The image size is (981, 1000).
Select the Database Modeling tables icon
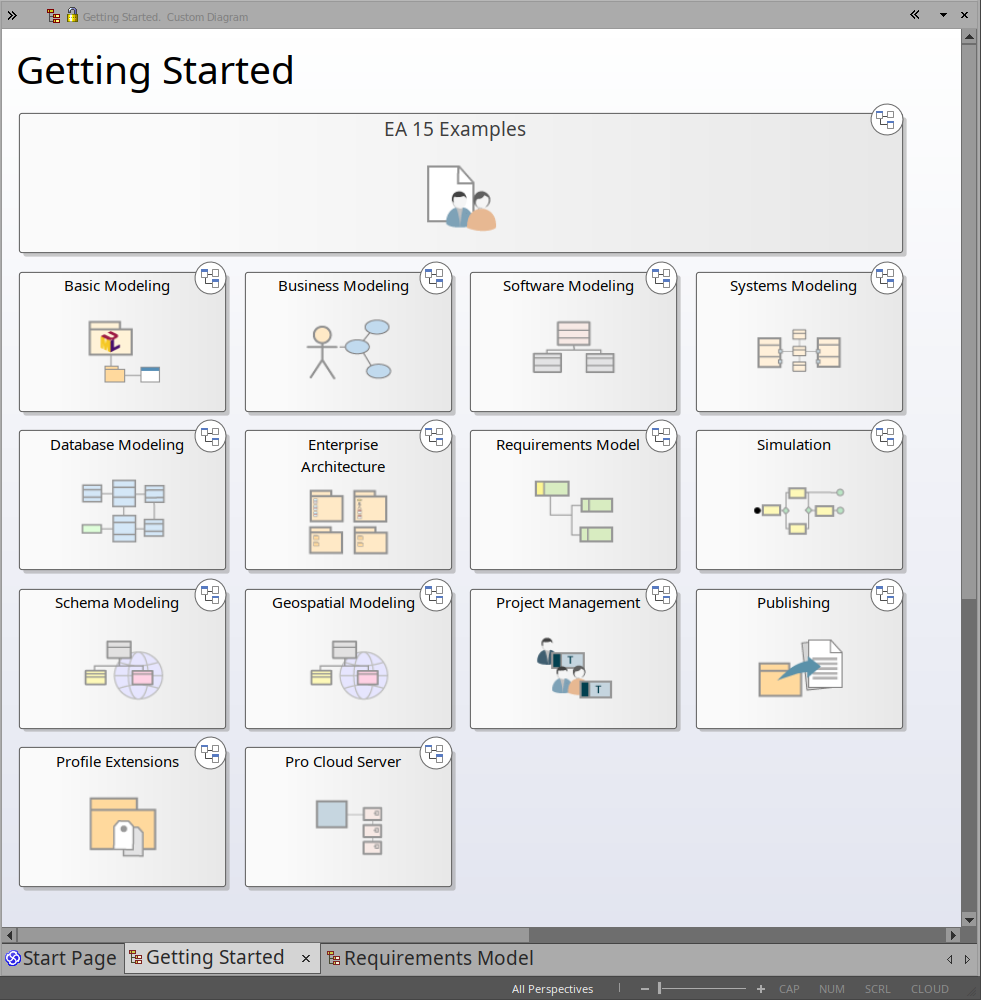[123, 511]
